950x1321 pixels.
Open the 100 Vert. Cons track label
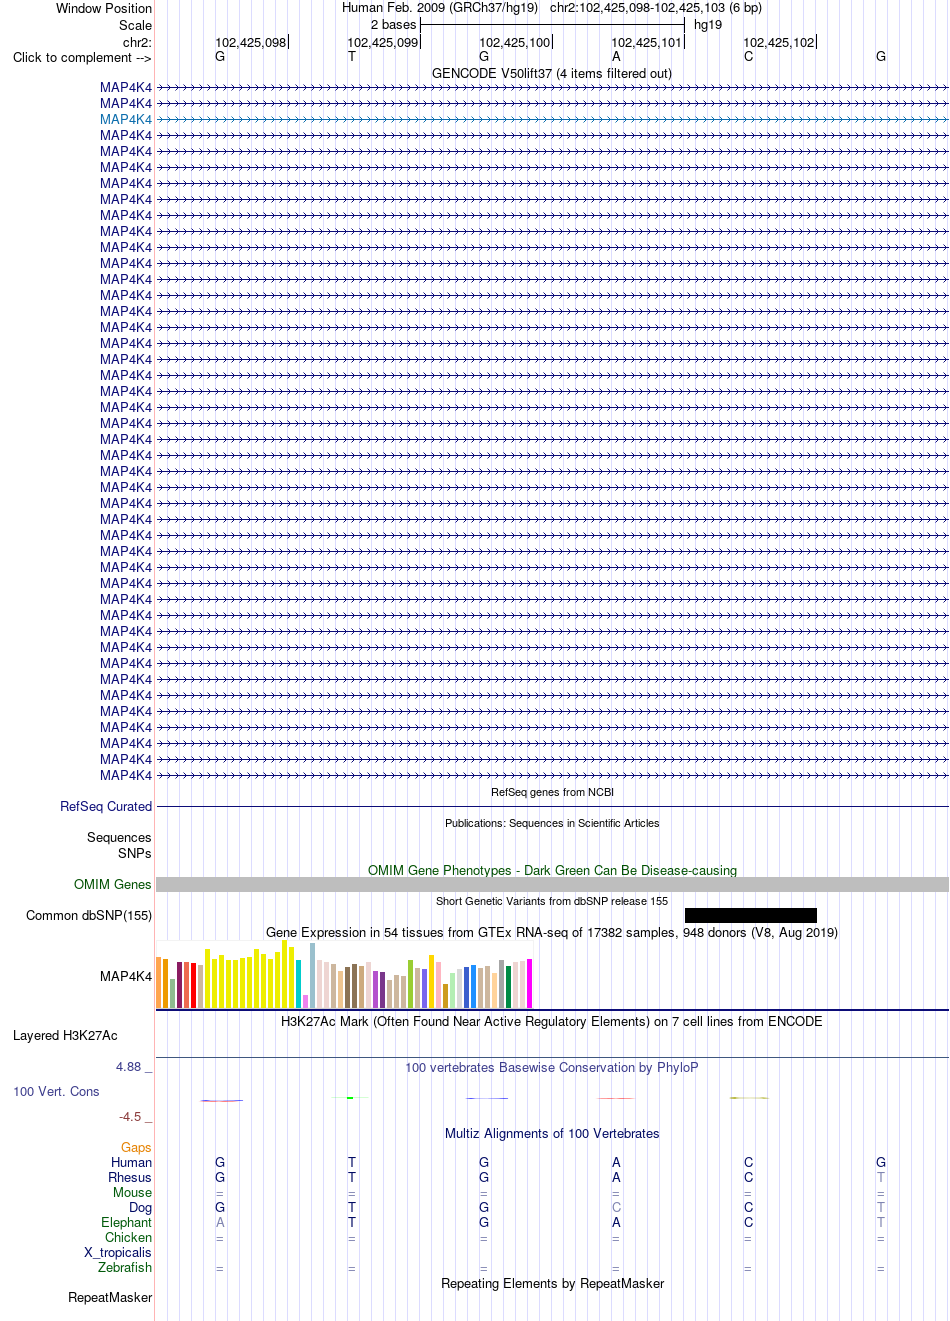pyautogui.click(x=56, y=1091)
